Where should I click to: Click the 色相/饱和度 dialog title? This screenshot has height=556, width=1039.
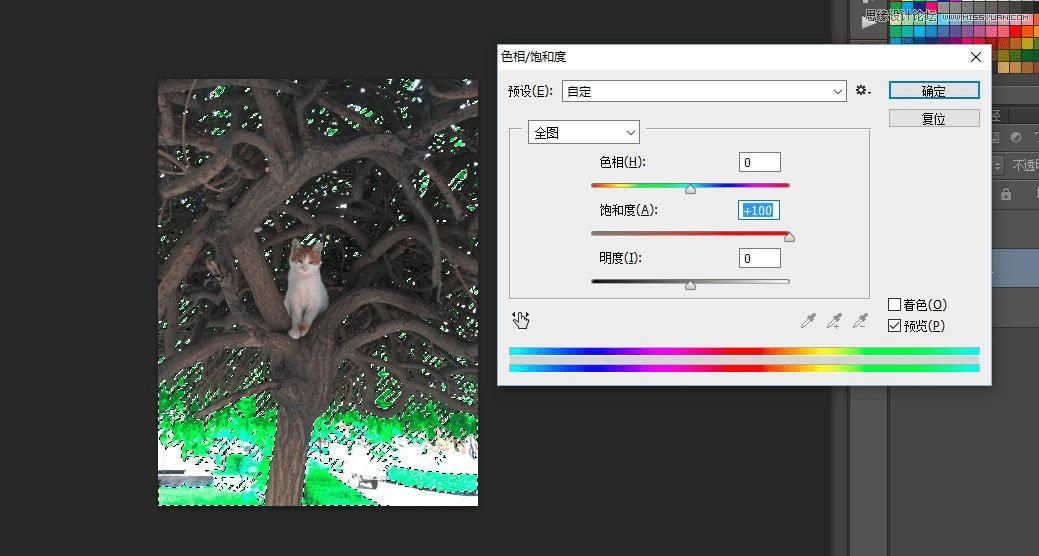tap(533, 57)
